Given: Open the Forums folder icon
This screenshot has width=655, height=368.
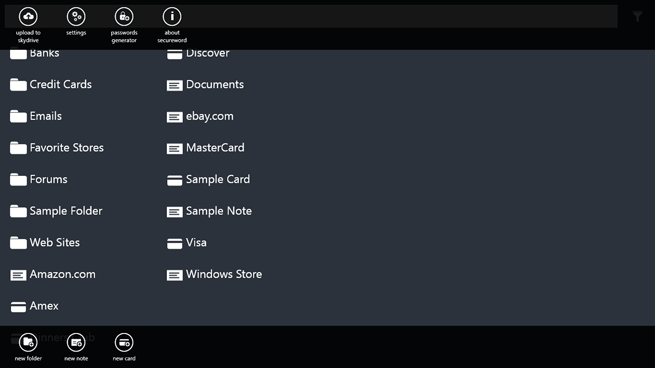Looking at the screenshot, I should click(18, 180).
